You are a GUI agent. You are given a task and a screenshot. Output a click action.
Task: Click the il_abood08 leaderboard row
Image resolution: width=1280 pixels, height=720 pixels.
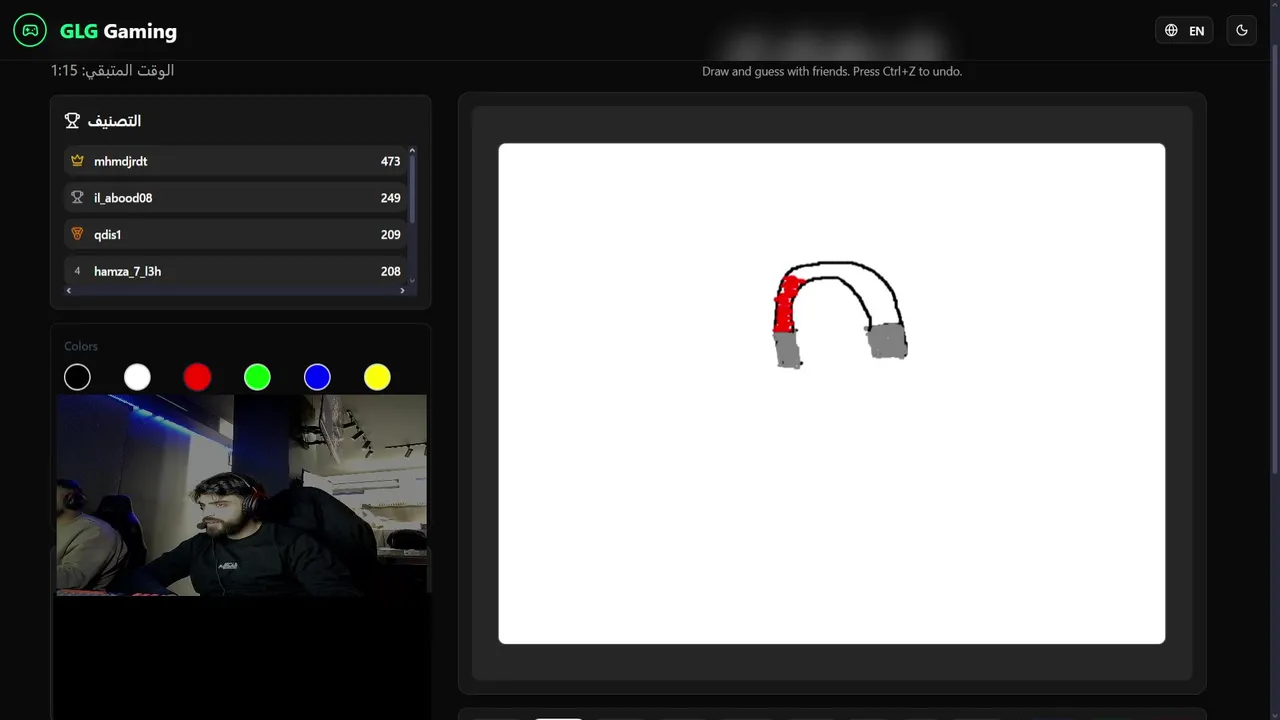pos(235,198)
